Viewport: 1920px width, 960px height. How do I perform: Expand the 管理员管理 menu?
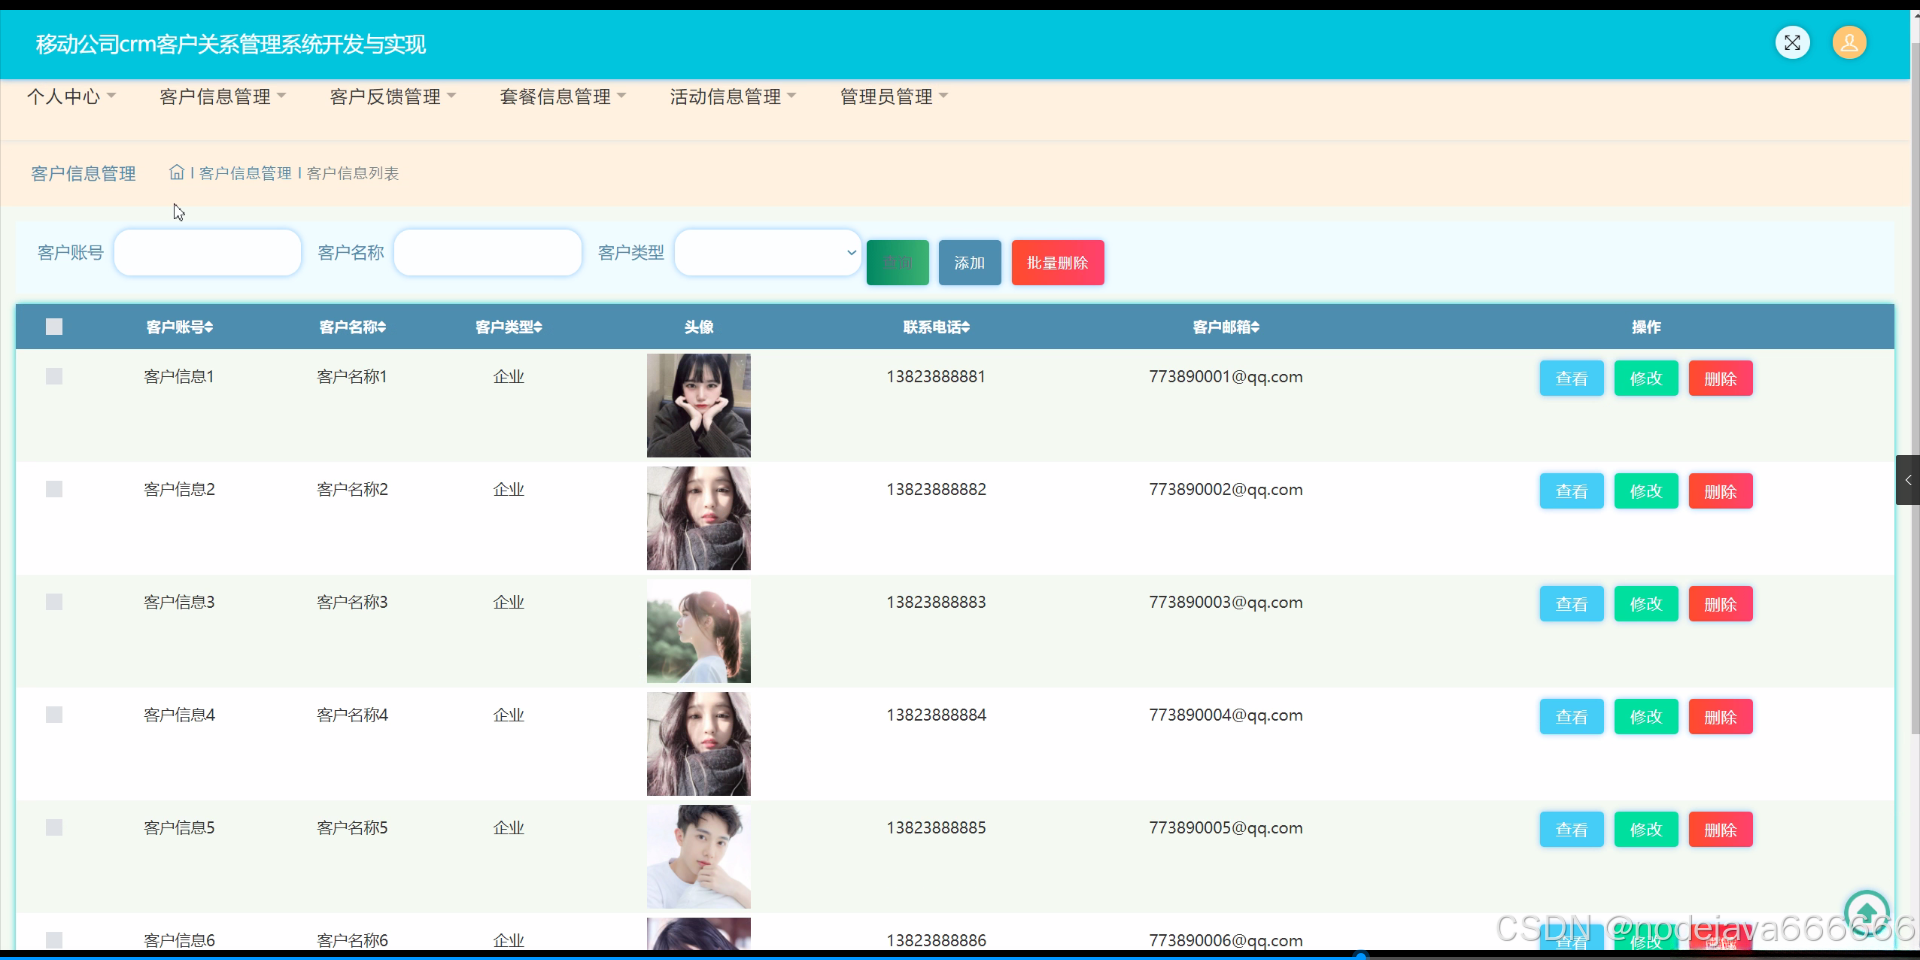coord(893,97)
